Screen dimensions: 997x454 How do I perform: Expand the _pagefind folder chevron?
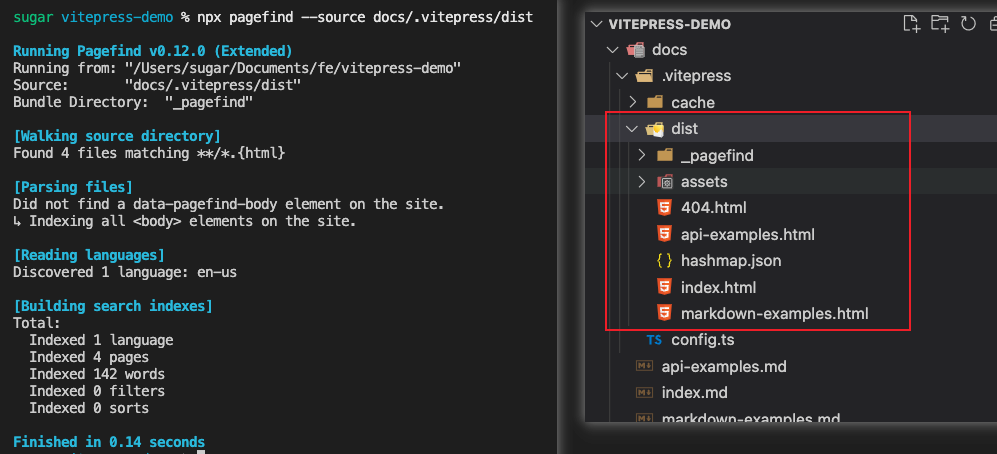point(642,155)
